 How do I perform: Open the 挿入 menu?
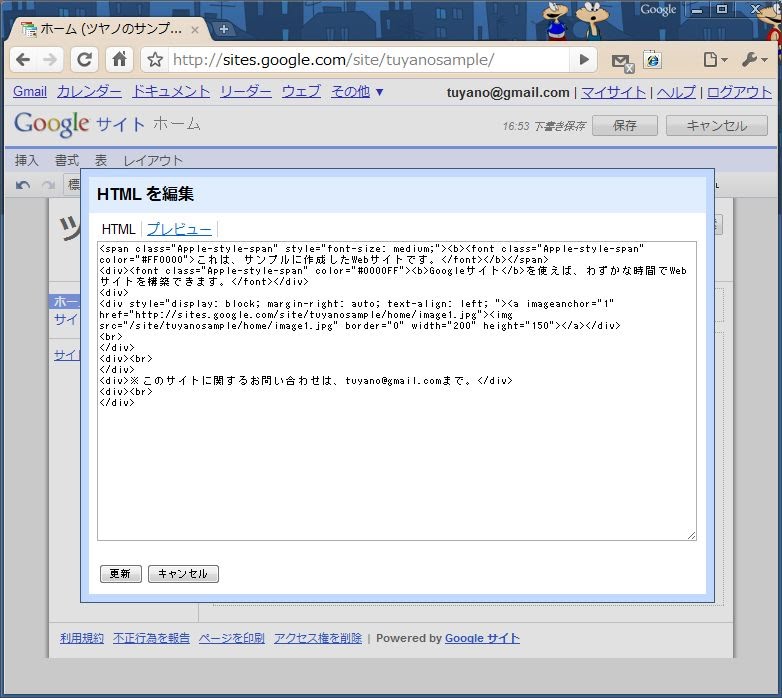27,160
